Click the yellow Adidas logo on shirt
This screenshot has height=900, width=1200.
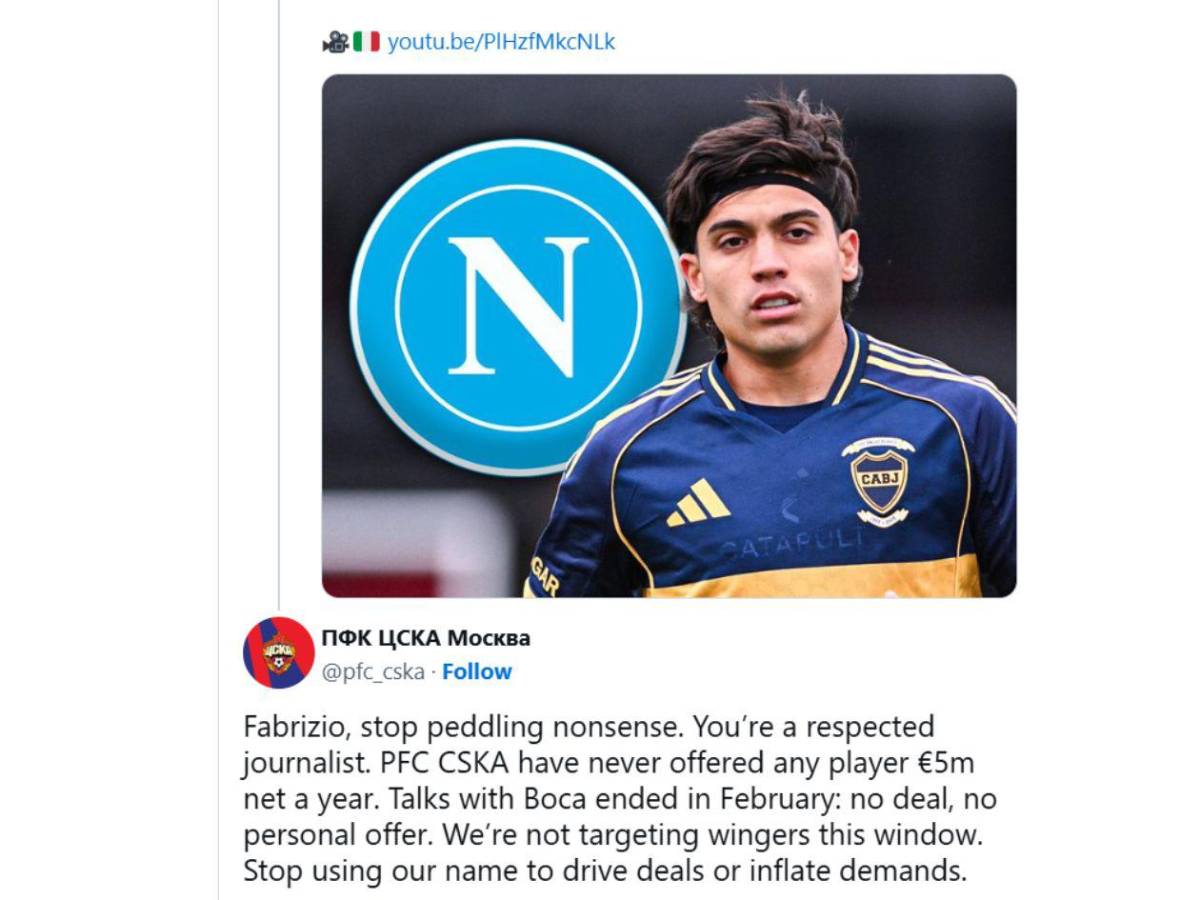point(699,502)
